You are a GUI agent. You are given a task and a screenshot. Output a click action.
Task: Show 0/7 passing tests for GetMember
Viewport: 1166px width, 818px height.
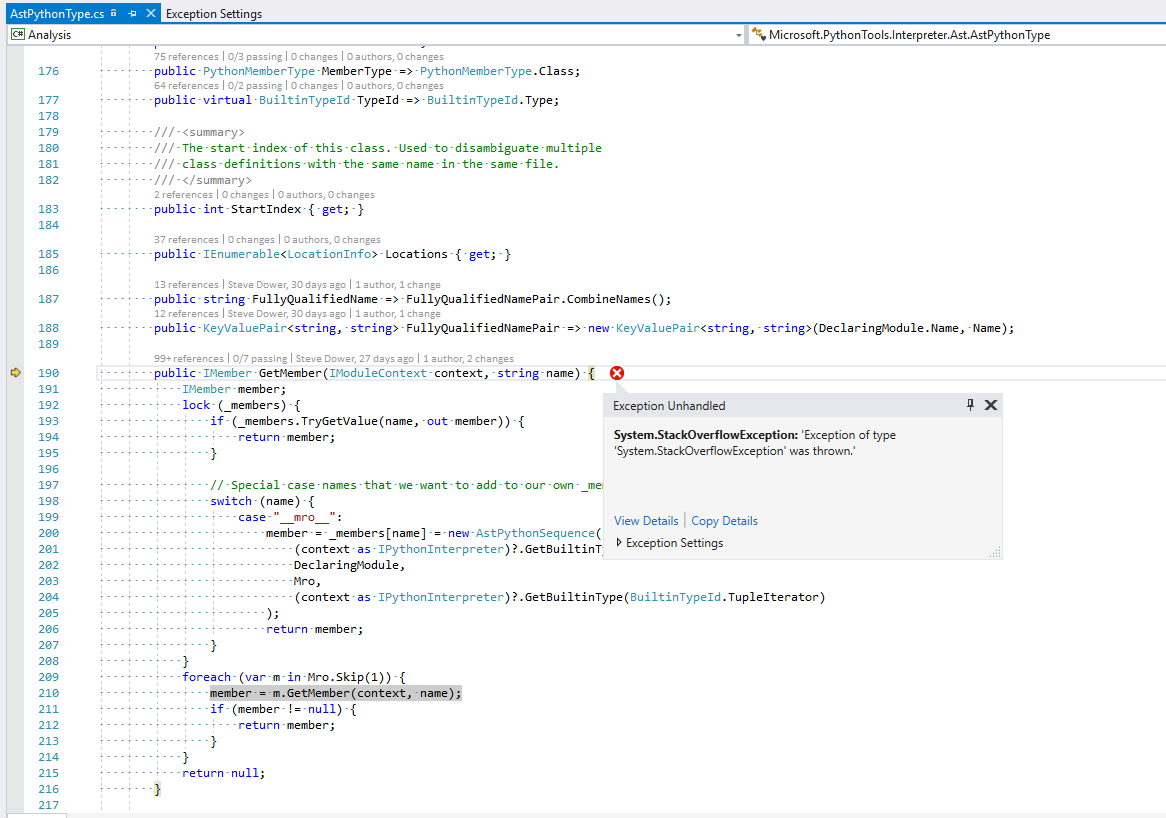[260, 358]
